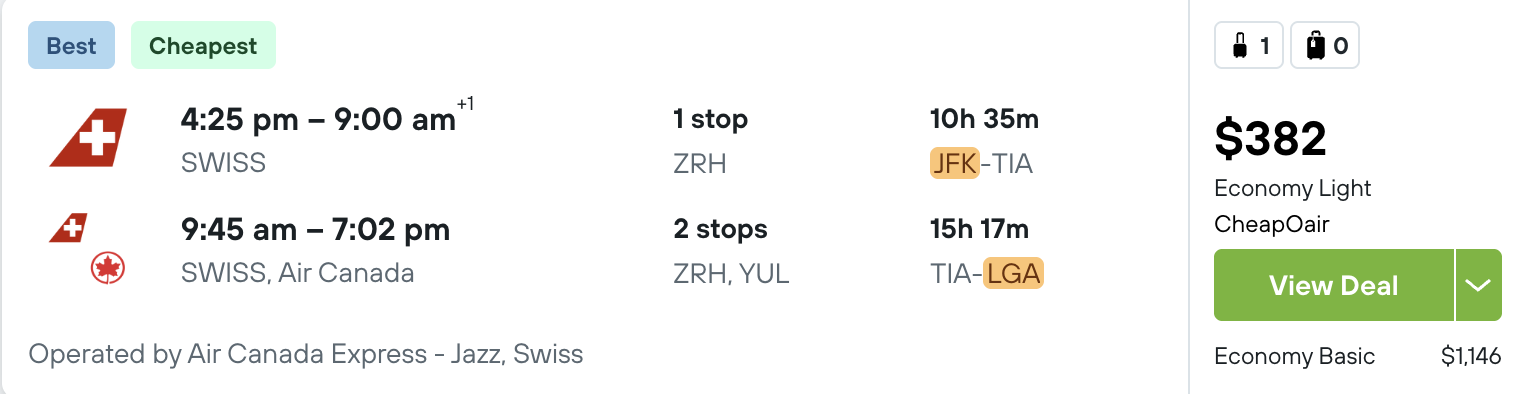Click the CheapOair provider label
The width and height of the screenshot is (1516, 394).
(x=1271, y=224)
